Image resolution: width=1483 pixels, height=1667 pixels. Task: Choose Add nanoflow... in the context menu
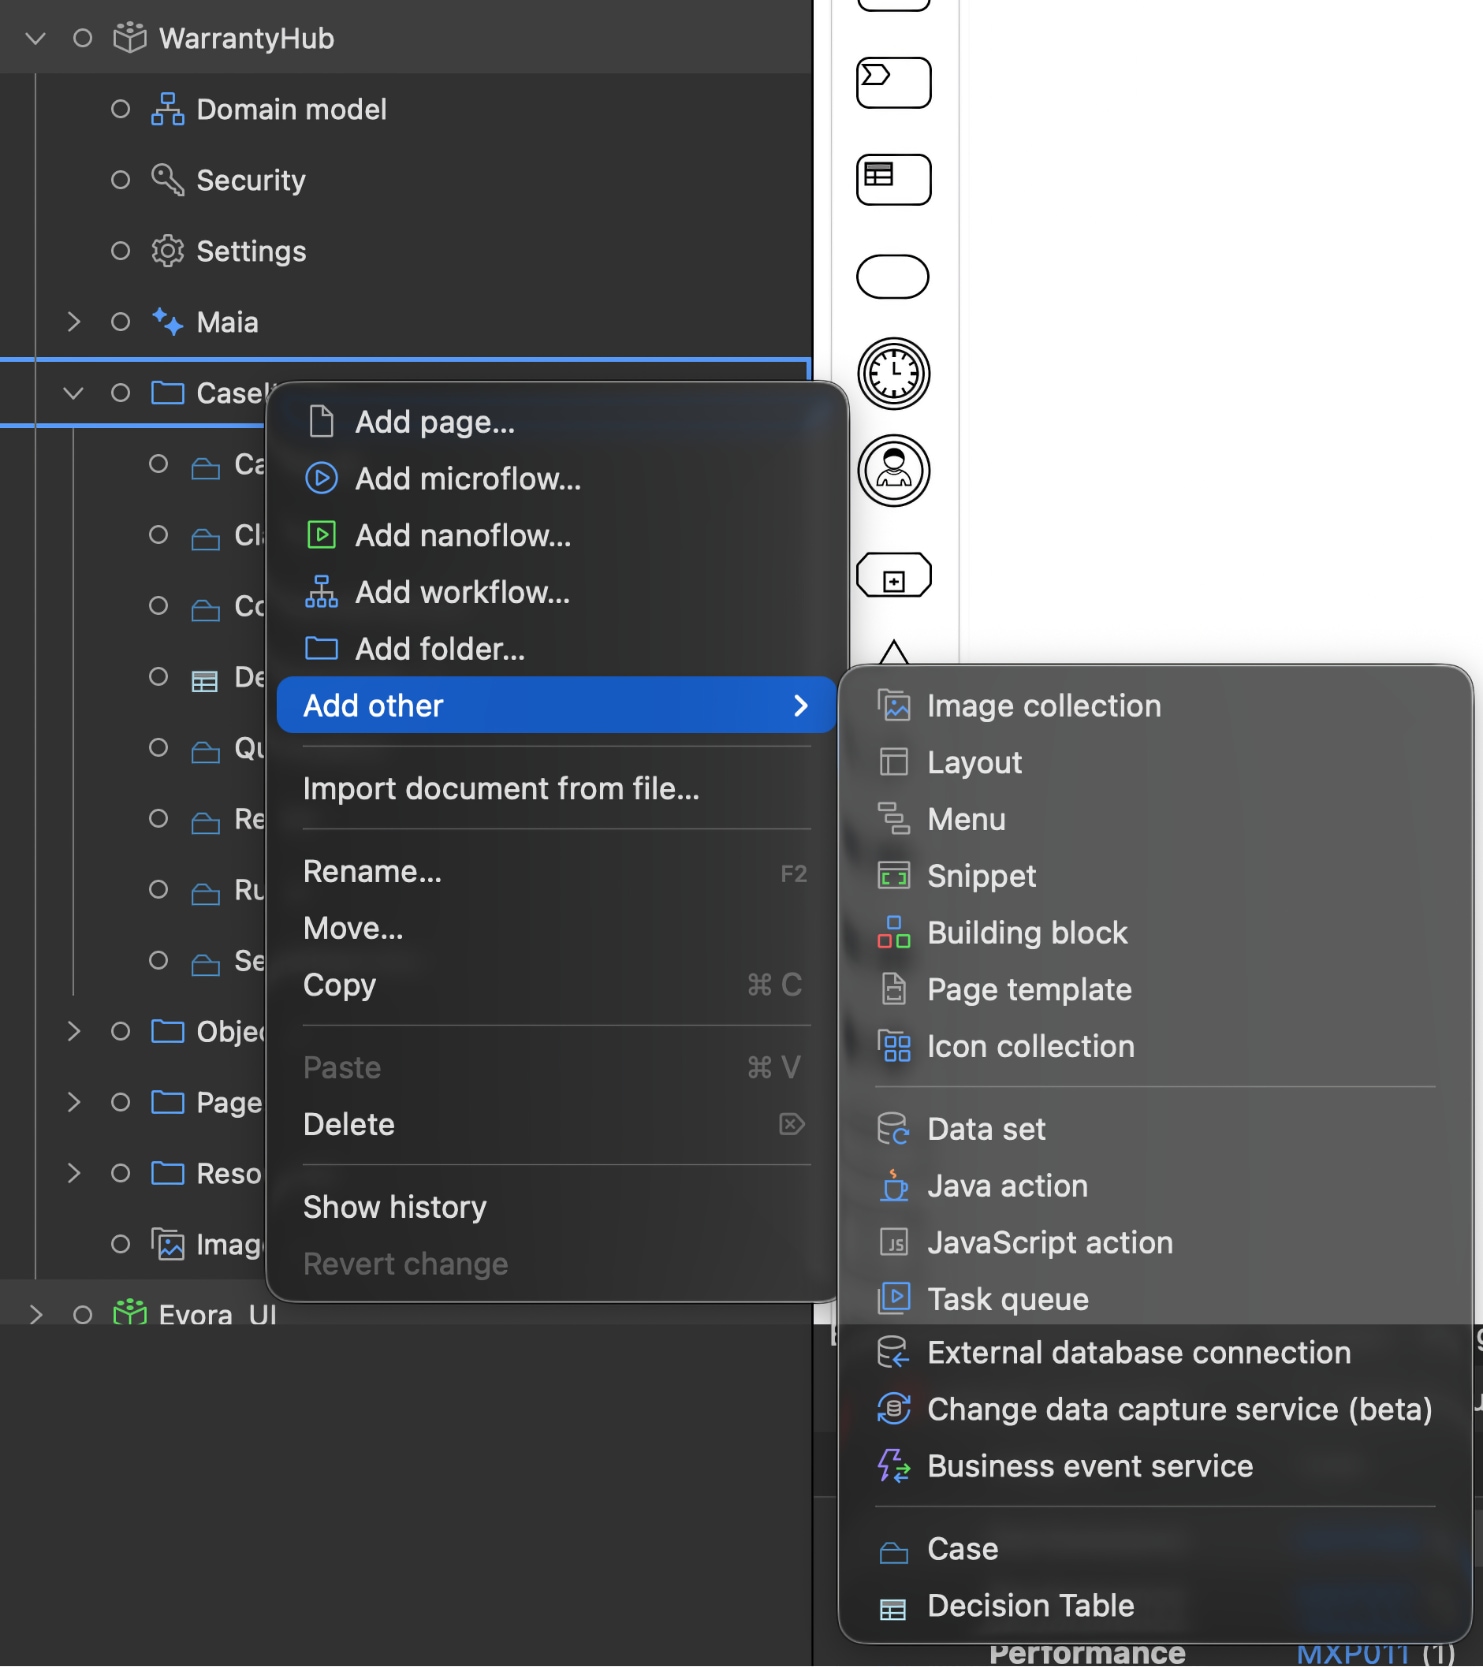[x=556, y=536]
